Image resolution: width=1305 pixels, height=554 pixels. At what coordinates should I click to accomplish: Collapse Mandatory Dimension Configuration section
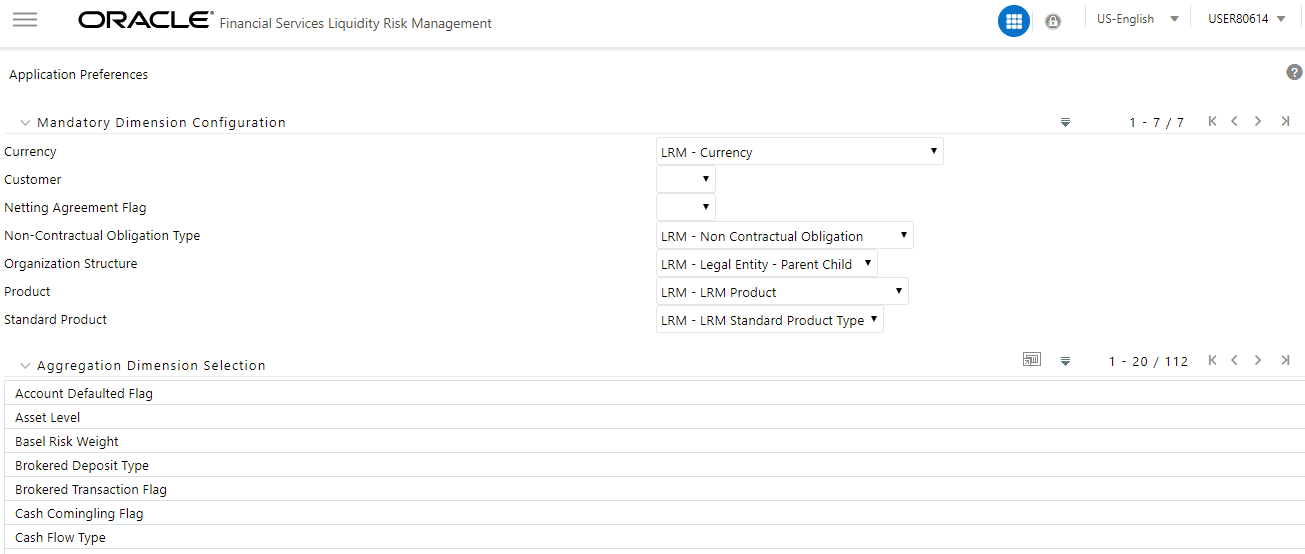(25, 123)
